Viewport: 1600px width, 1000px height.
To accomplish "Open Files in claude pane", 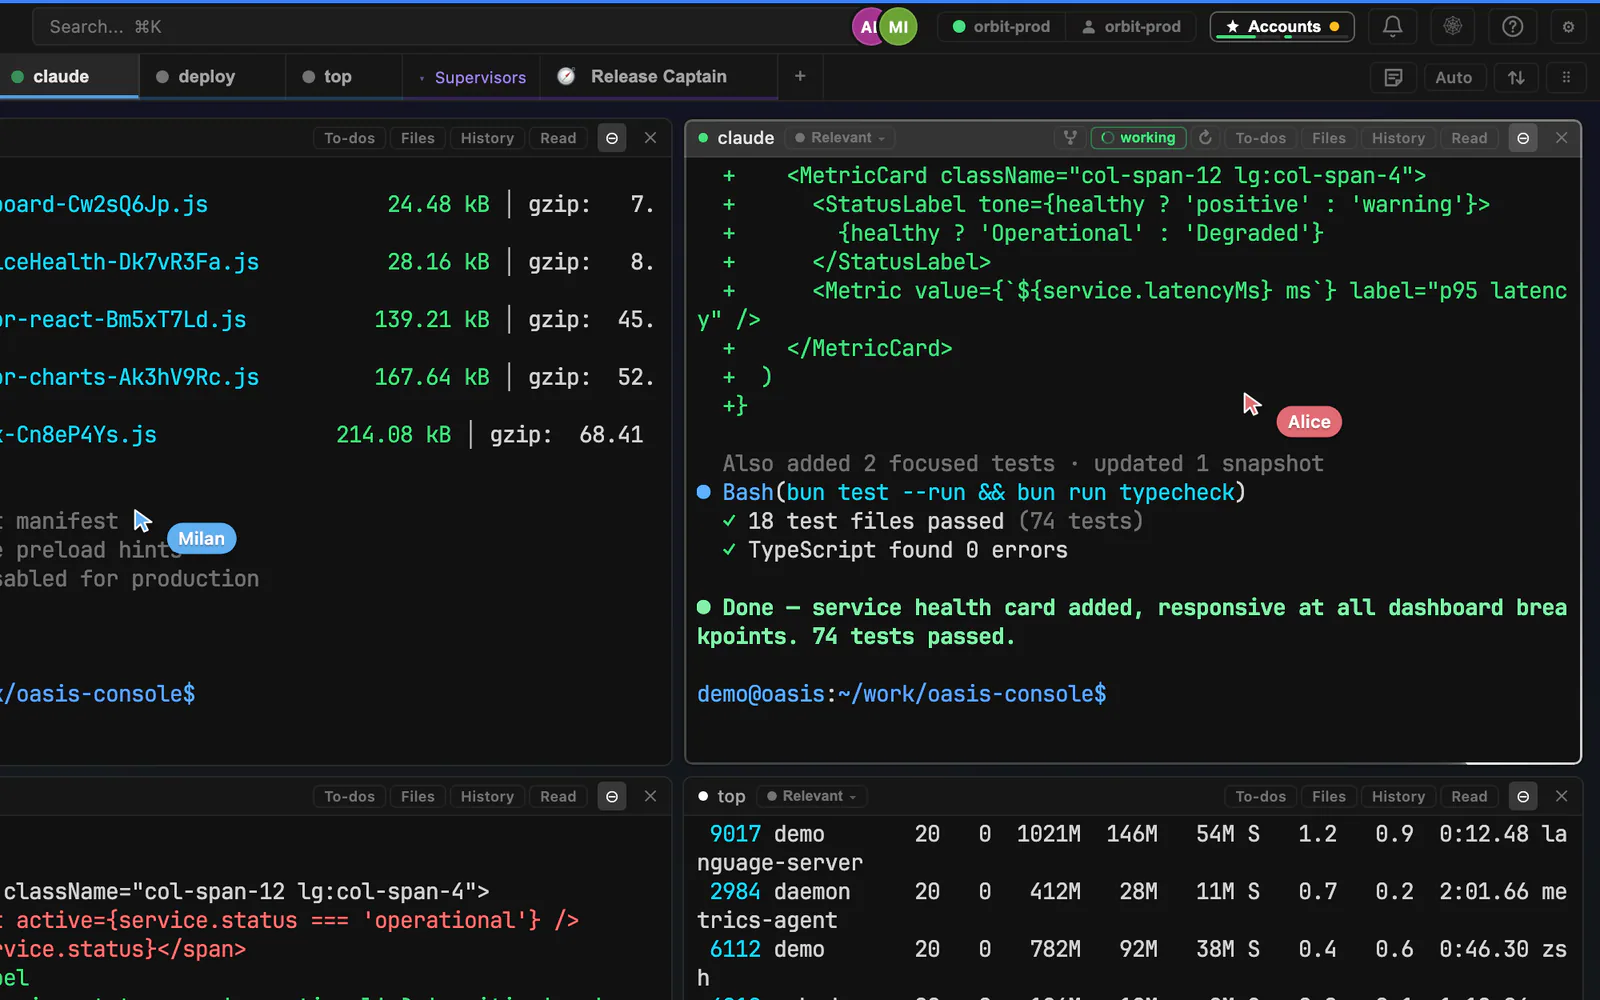I will [1328, 138].
